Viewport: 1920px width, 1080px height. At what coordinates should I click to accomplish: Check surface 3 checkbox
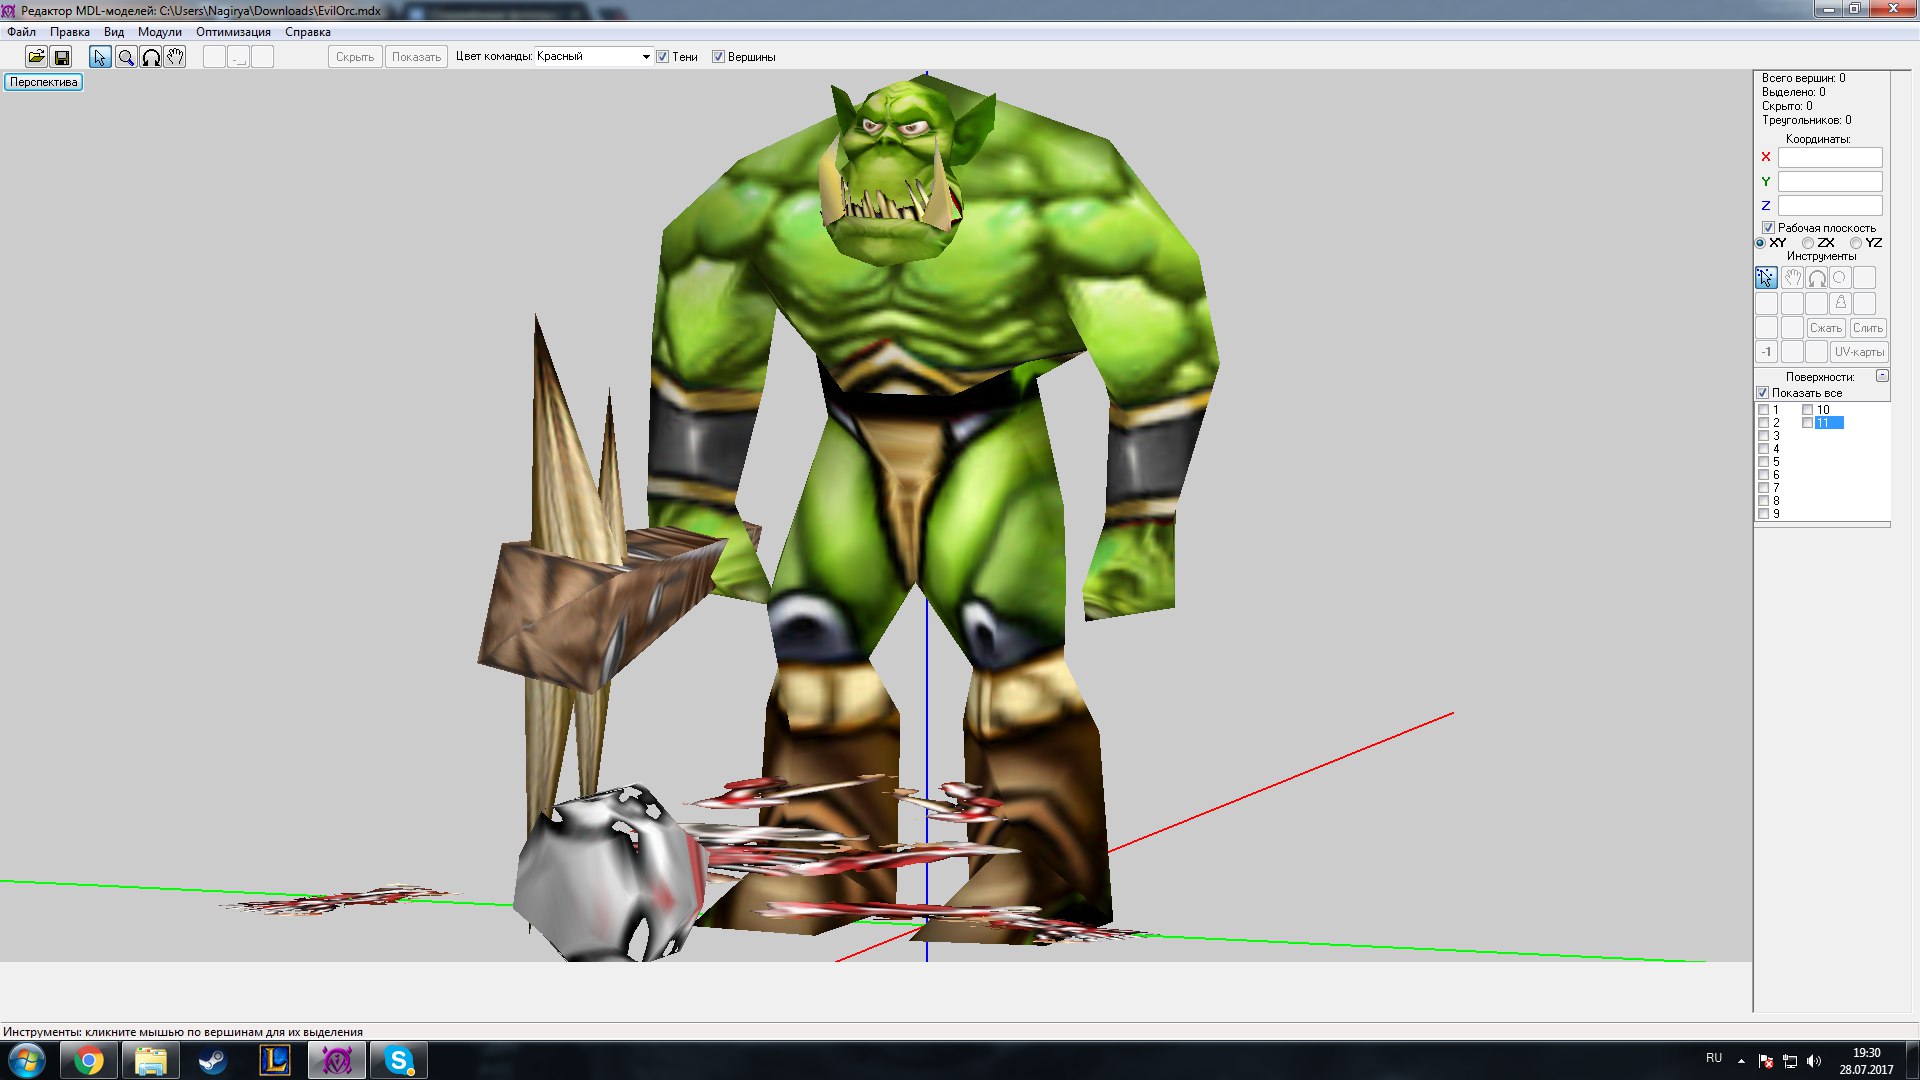1763,436
